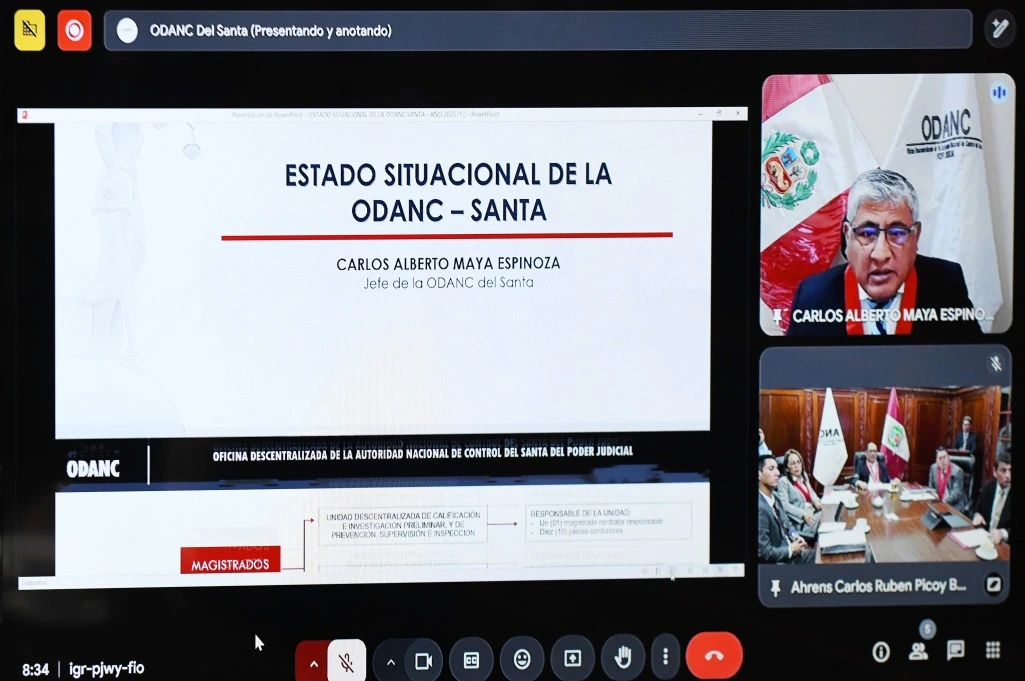Raise hand in the meeting
This screenshot has height=681, width=1025.
[623, 656]
